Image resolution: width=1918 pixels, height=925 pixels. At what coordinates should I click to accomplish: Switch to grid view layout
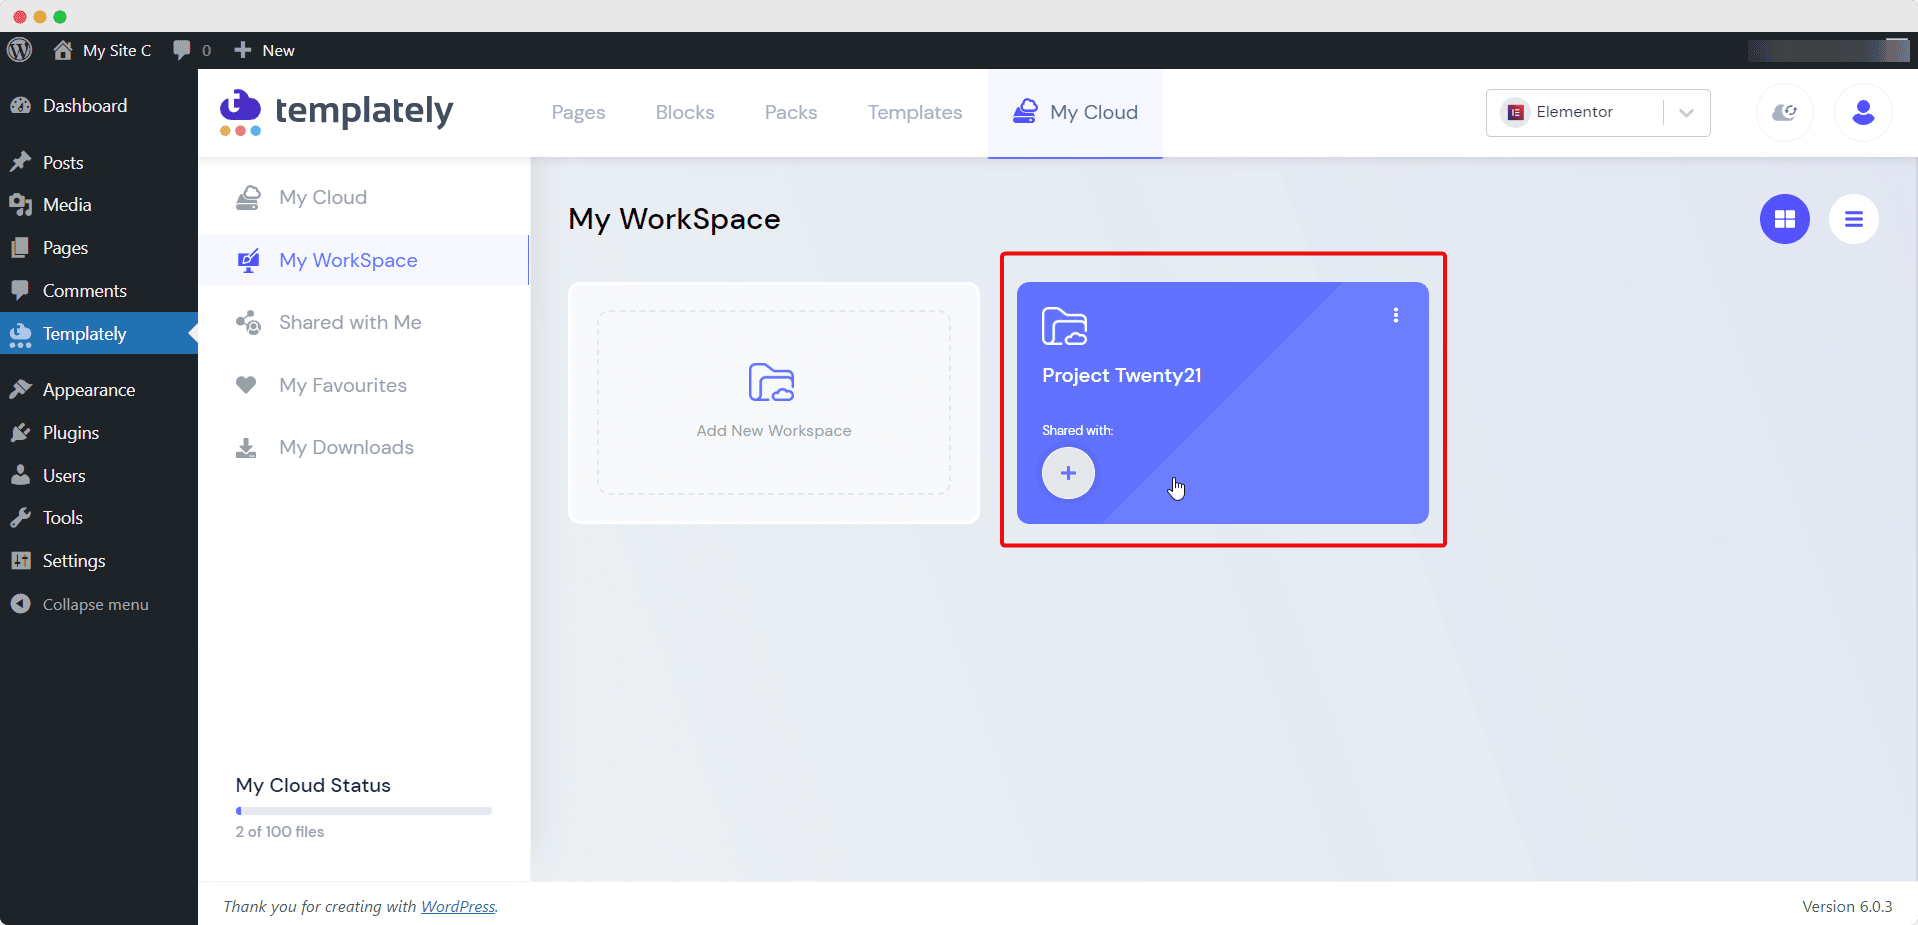1785,219
